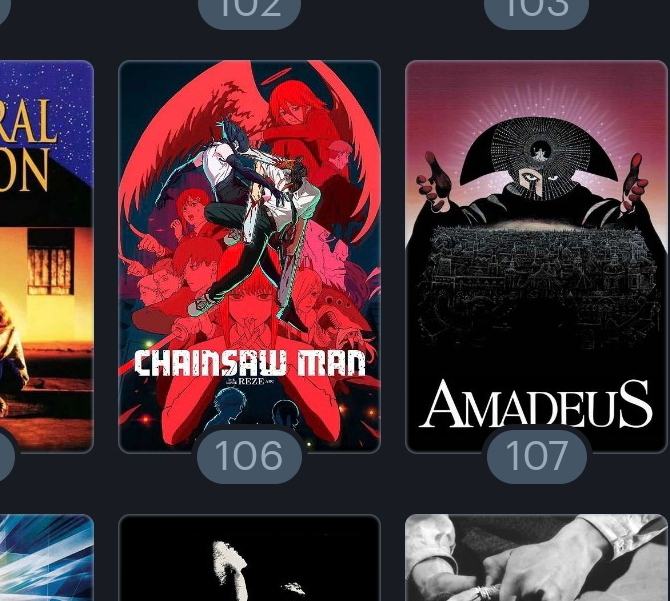Open the Amadeus movie poster
The width and height of the screenshot is (670, 601).
[536, 256]
